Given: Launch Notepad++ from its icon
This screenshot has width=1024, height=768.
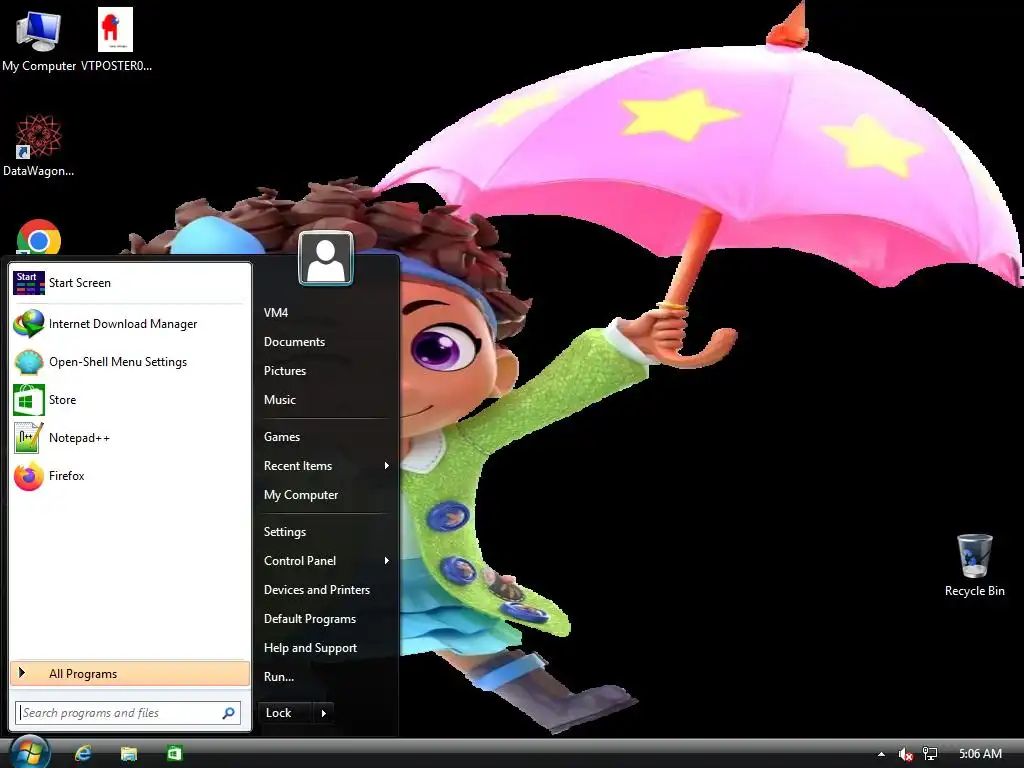Looking at the screenshot, I should [x=29, y=438].
